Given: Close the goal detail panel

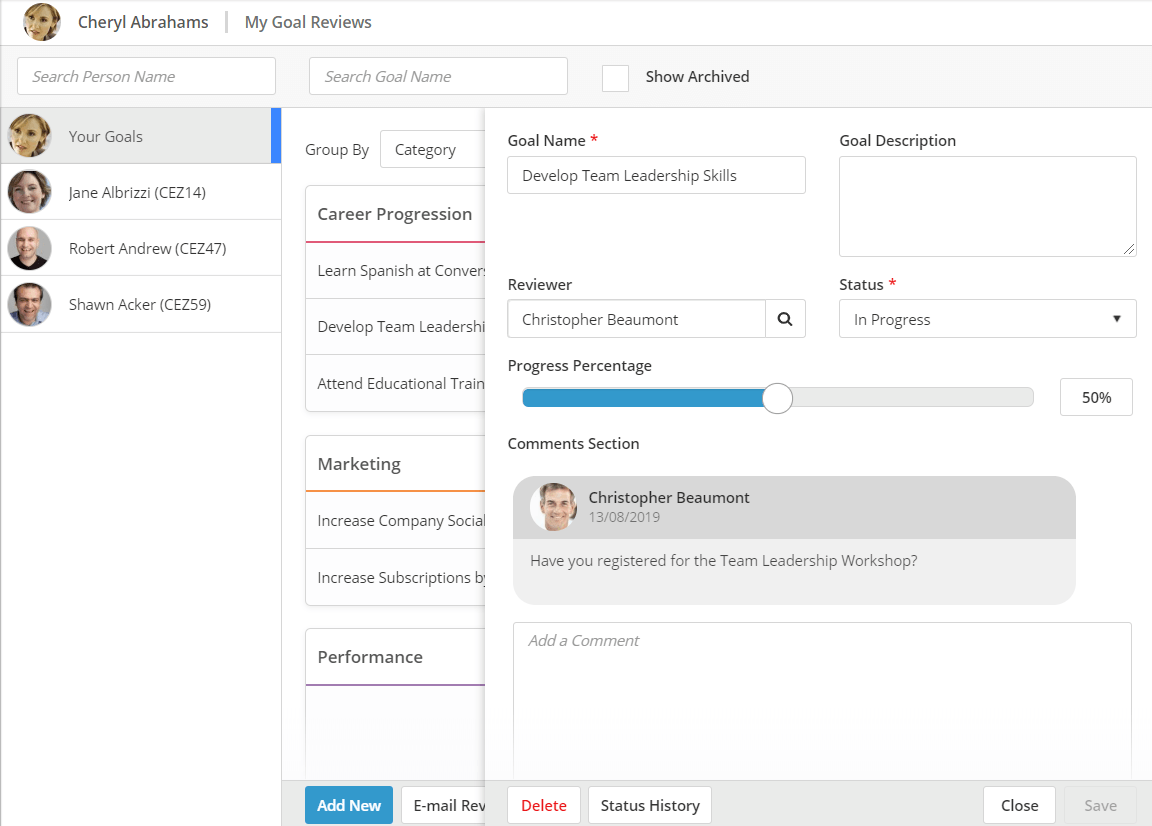Looking at the screenshot, I should [x=1019, y=805].
